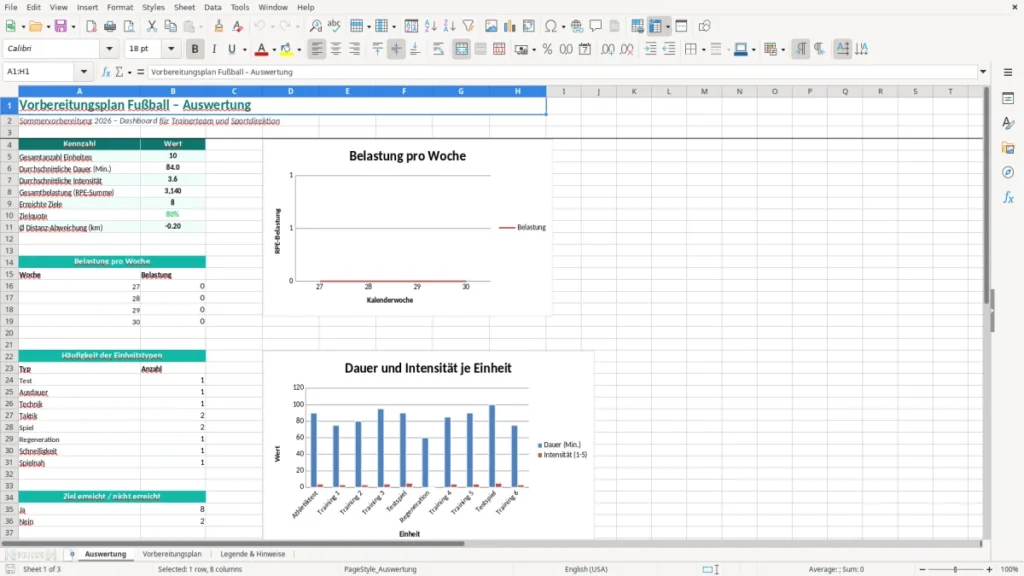Click the Increase Indent icon
Viewport: 1024px width, 576px height.
coord(650,49)
